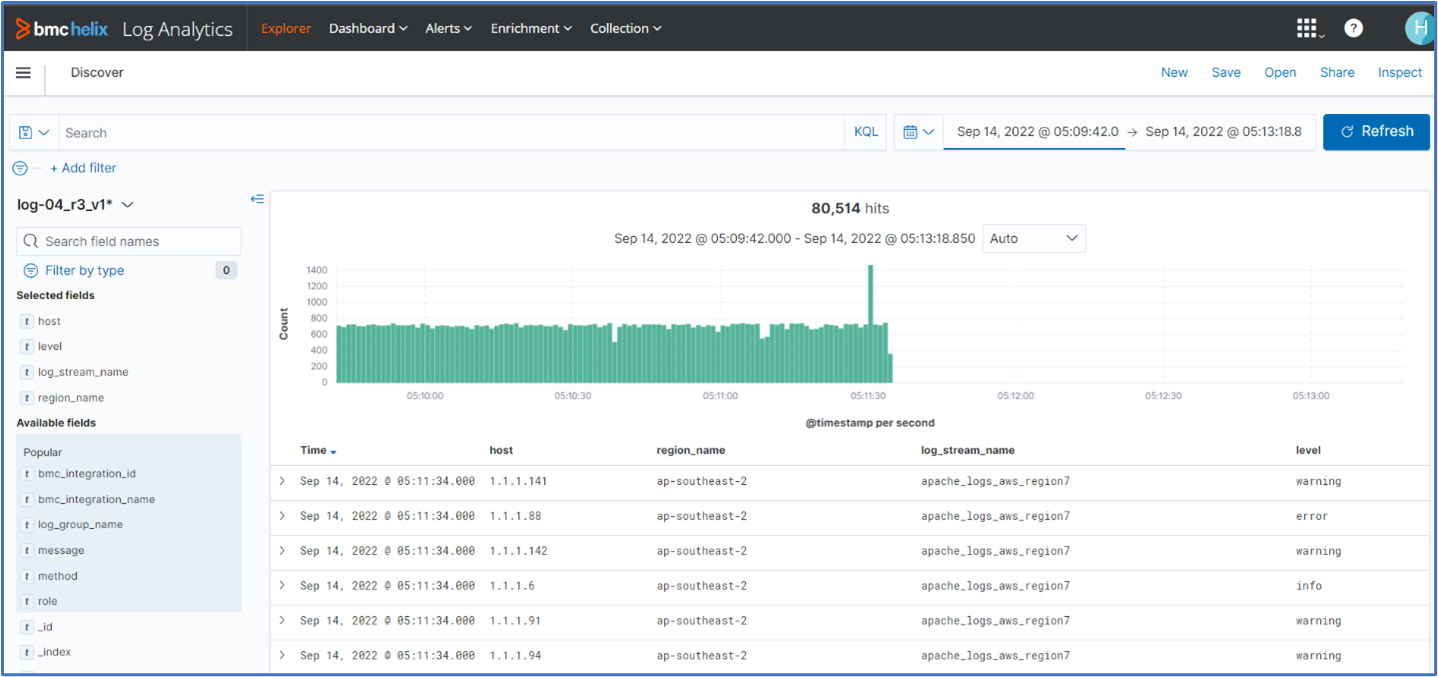Sort by Time column arrow
This screenshot has width=1438, height=677.
333,452
